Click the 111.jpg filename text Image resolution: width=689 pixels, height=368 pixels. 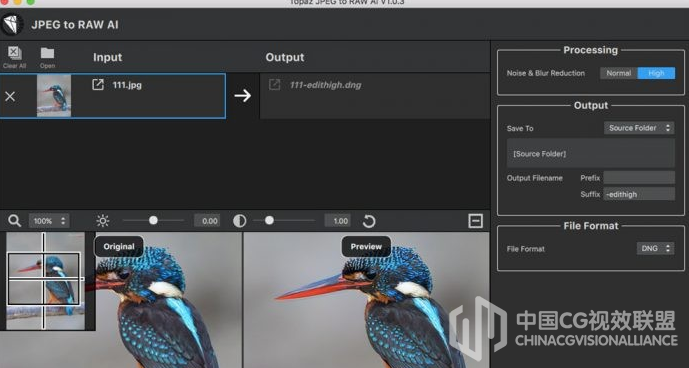(x=127, y=85)
